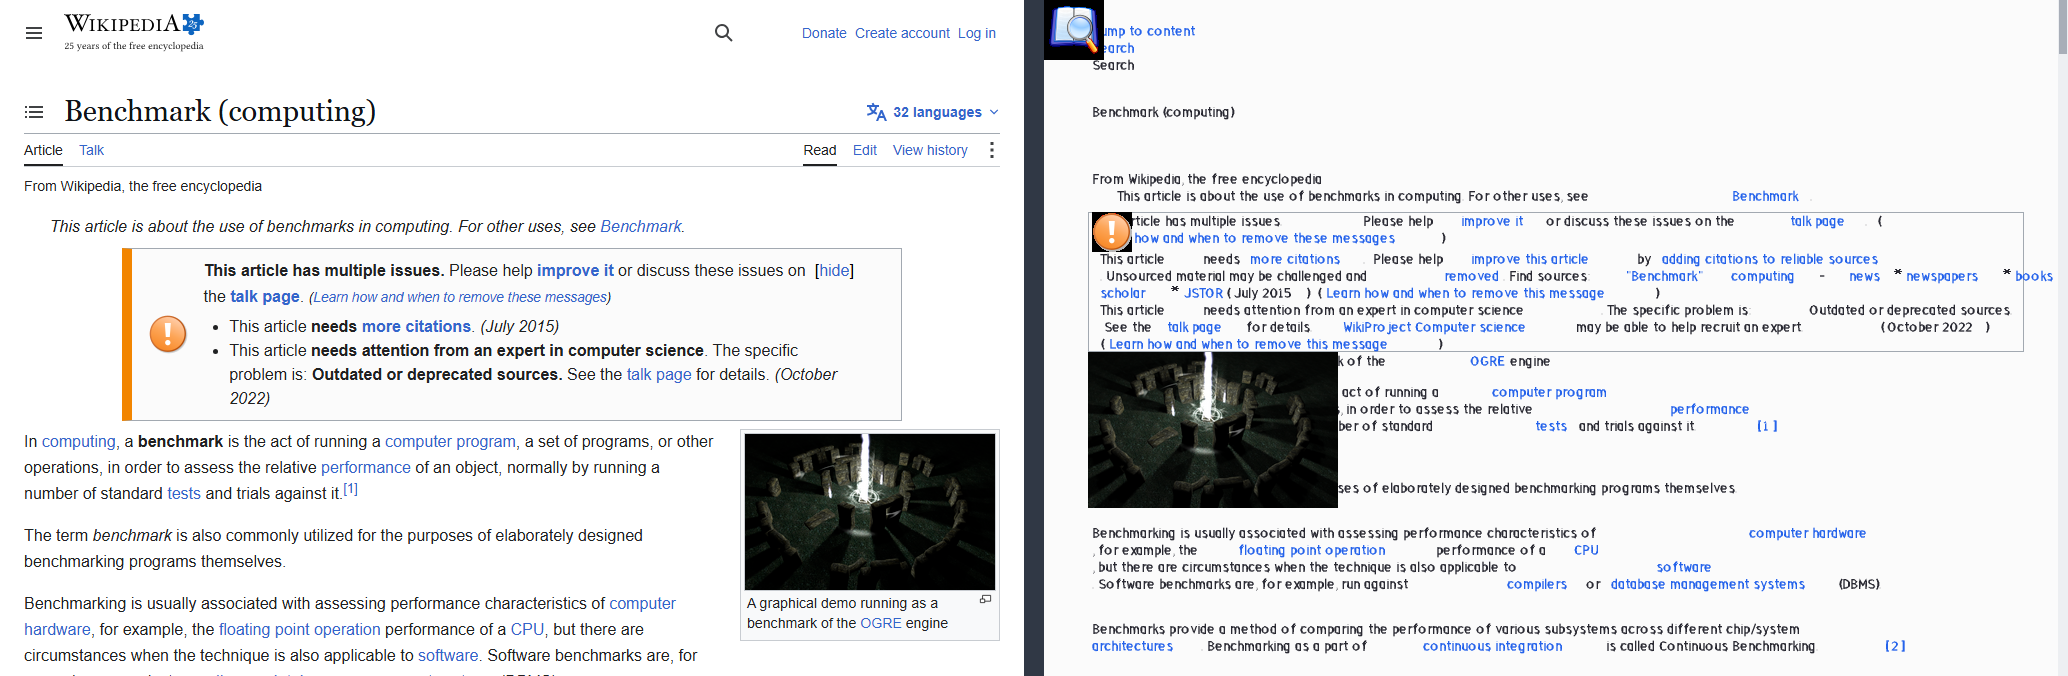Click the Wikipedia search magnifier icon
This screenshot has height=676, width=2068.
[x=724, y=33]
